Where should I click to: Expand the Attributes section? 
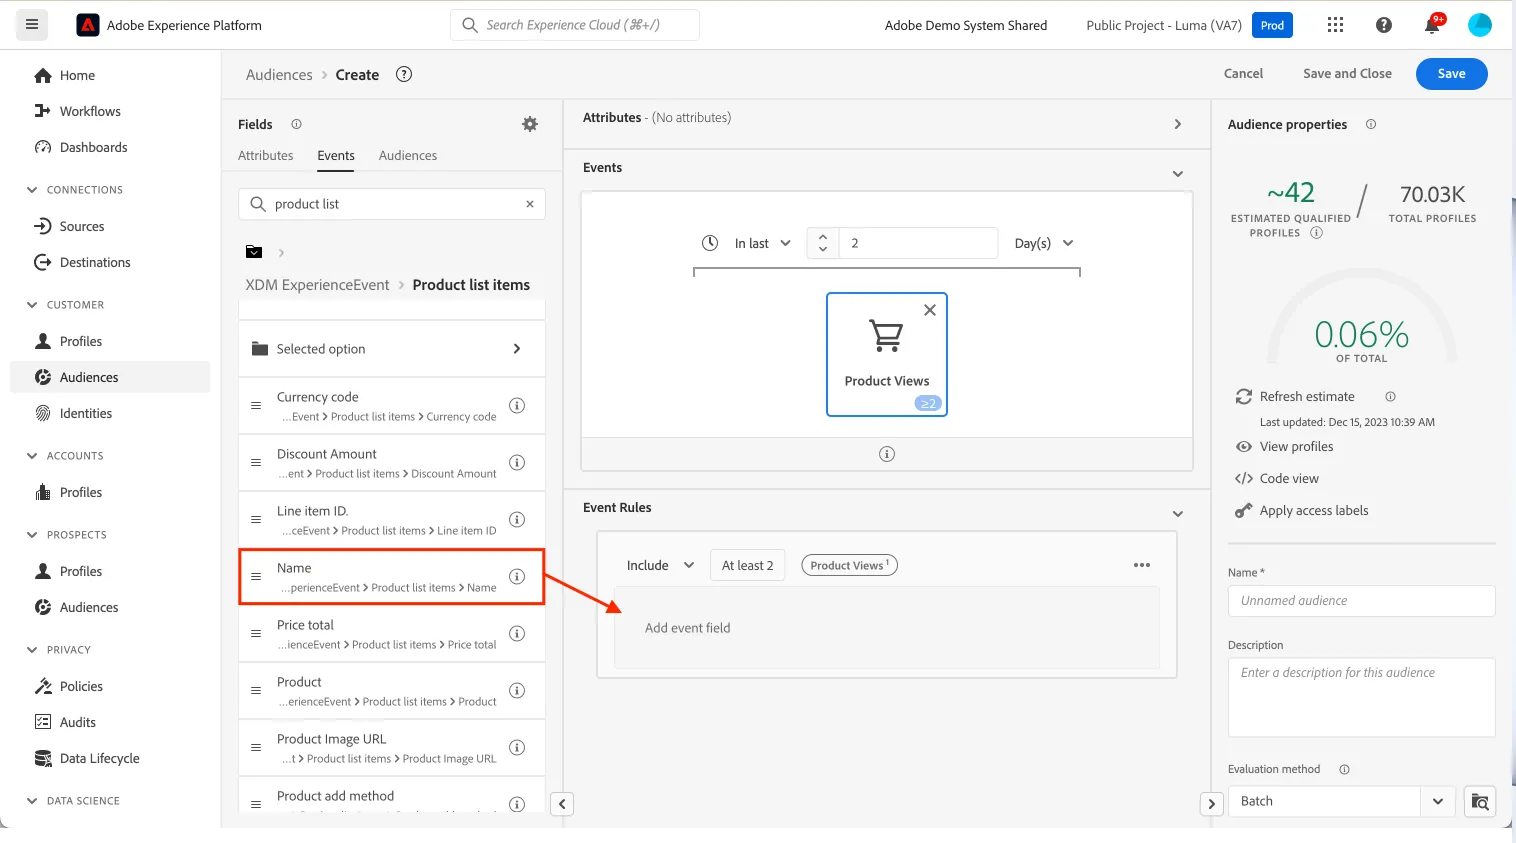click(1178, 124)
